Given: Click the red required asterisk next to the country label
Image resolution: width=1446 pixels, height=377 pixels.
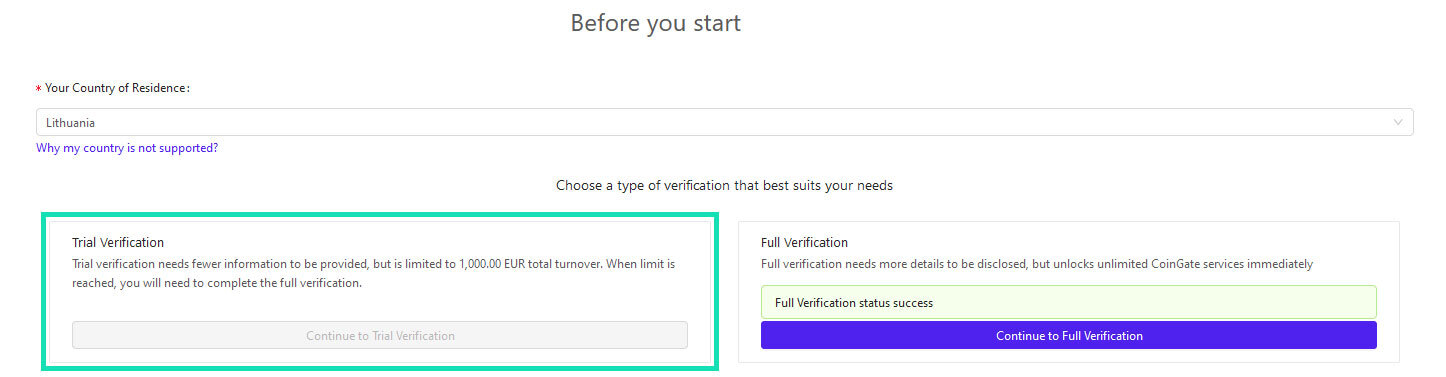Looking at the screenshot, I should tap(39, 89).
